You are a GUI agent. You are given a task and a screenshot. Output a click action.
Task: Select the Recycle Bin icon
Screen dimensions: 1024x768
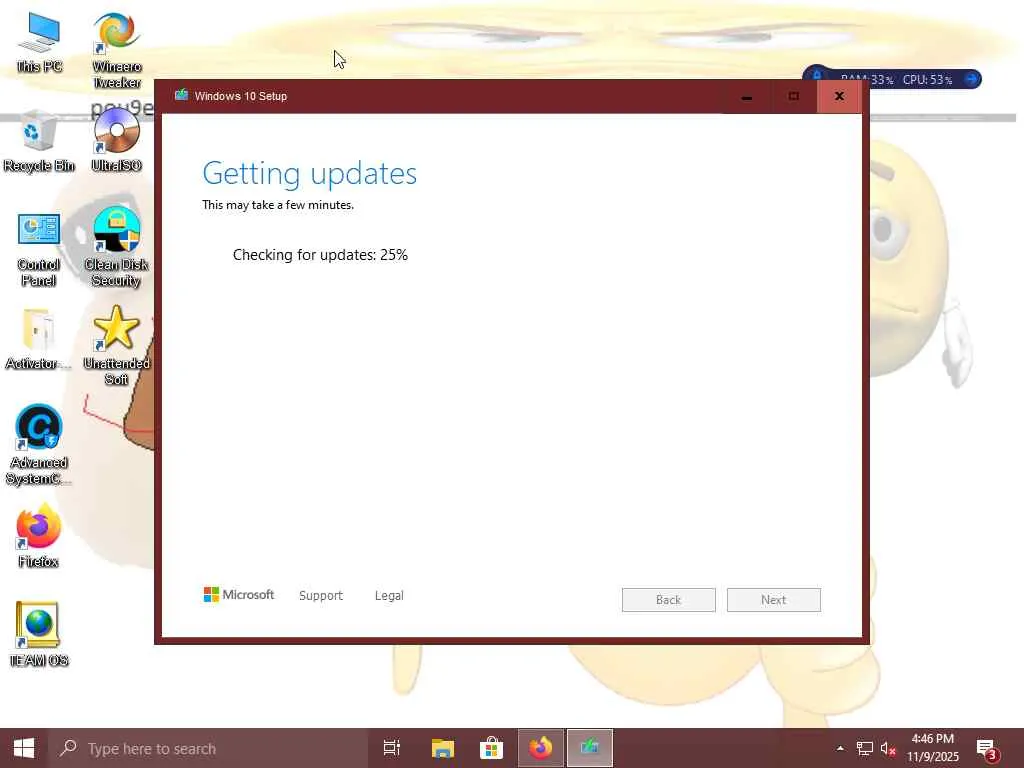click(39, 141)
